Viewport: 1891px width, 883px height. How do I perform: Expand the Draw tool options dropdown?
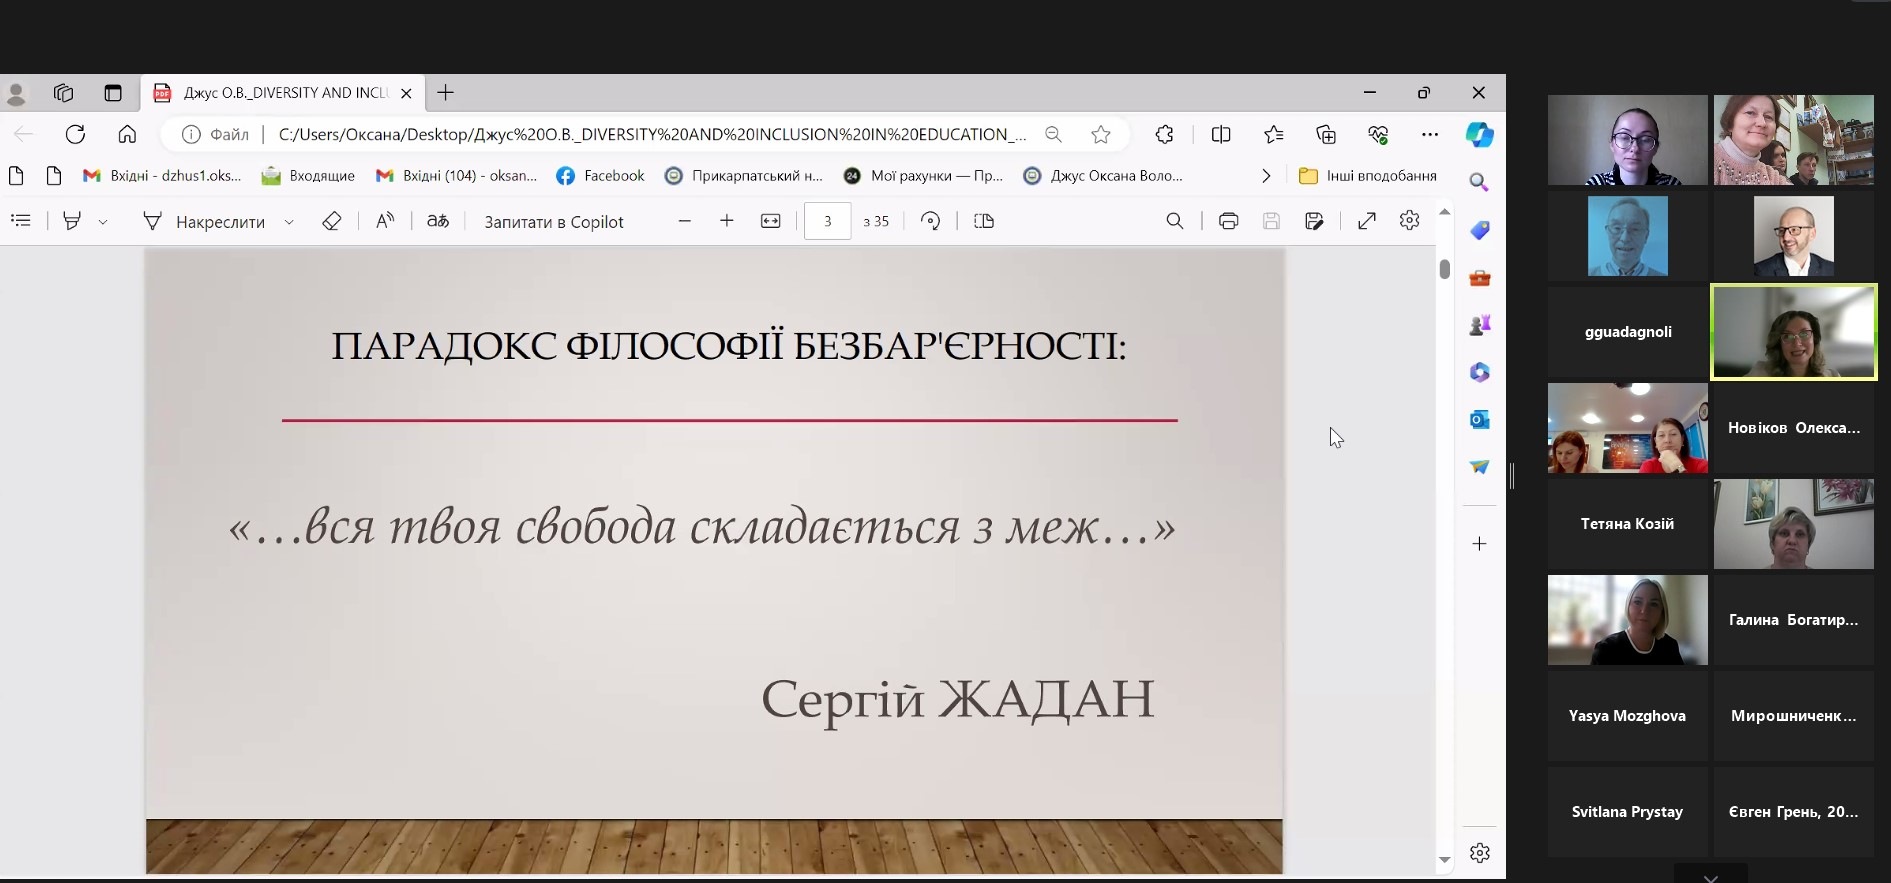[289, 222]
